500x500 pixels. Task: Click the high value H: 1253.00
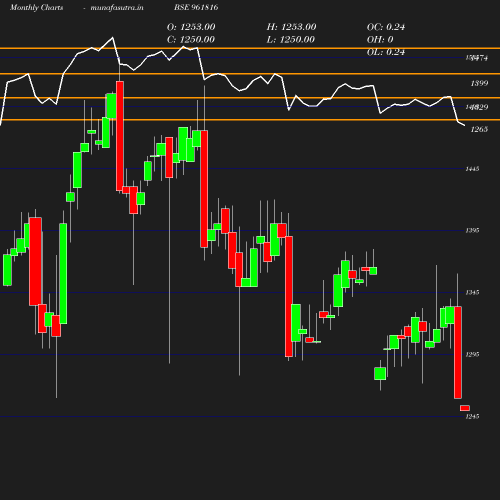click(x=291, y=27)
